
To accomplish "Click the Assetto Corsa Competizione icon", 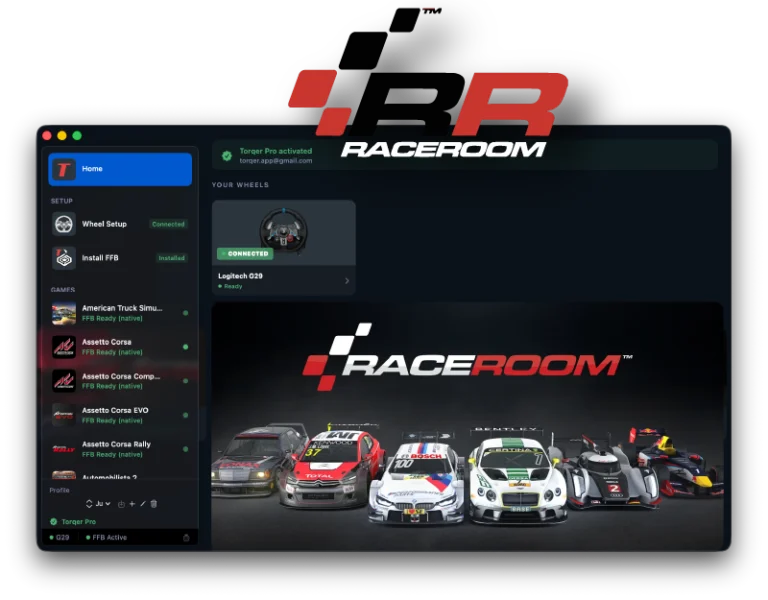I will pos(64,381).
